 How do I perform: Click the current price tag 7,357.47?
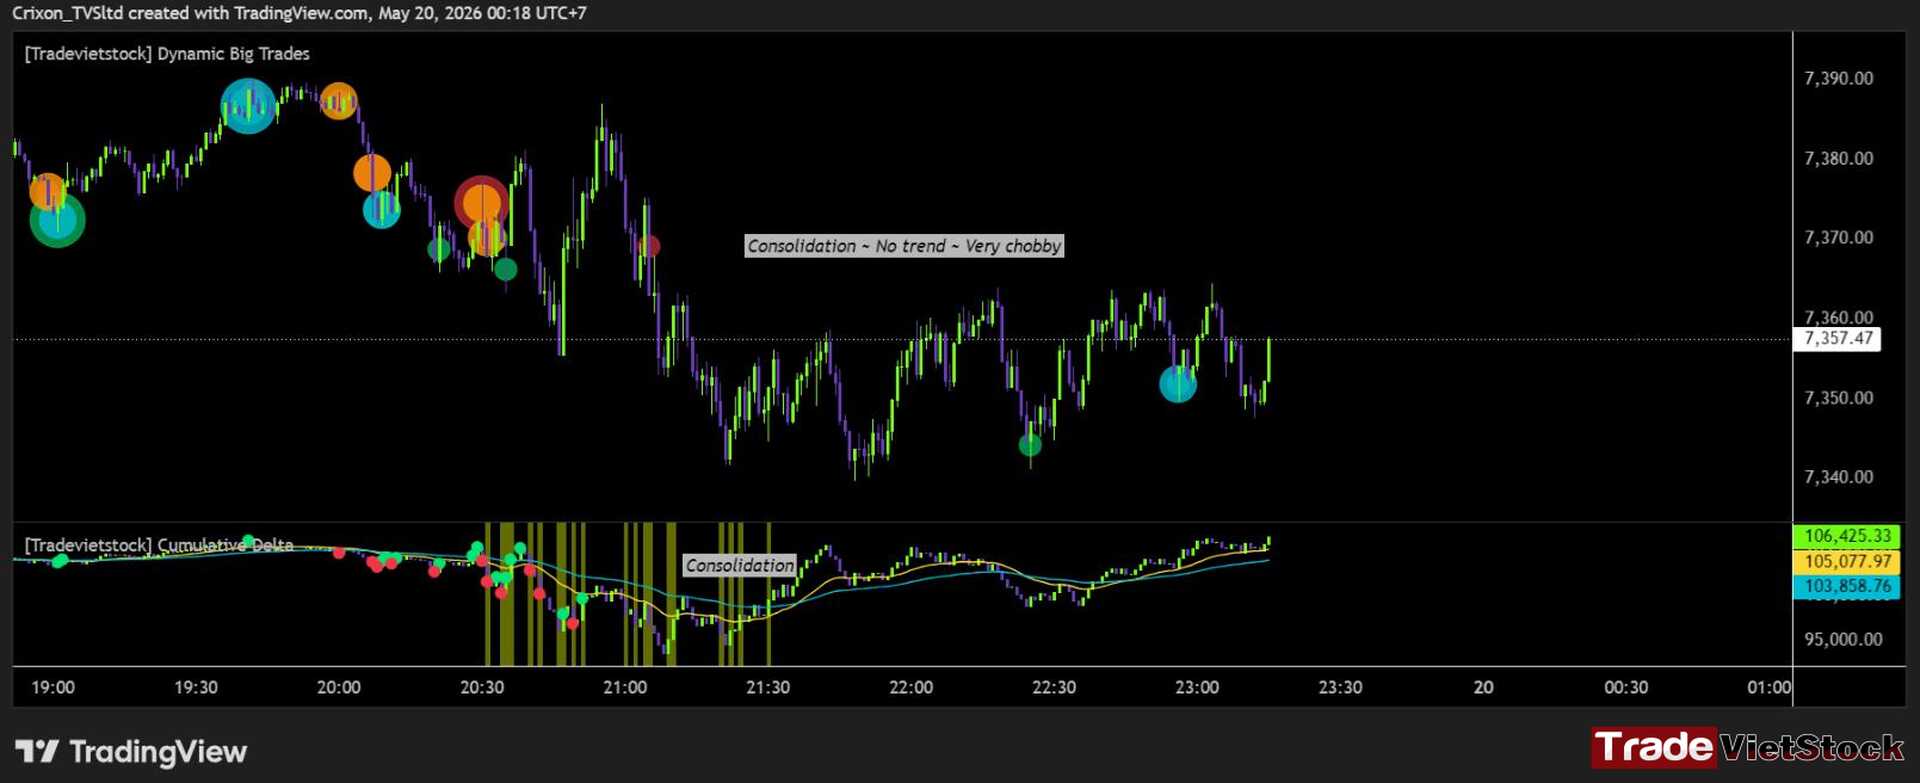pyautogui.click(x=1838, y=338)
